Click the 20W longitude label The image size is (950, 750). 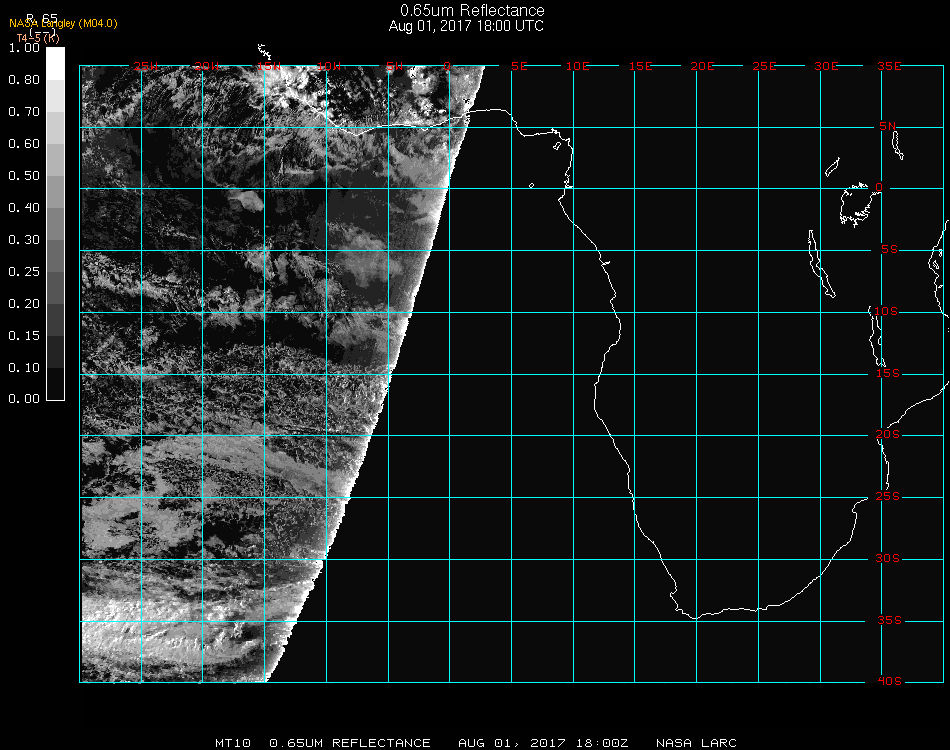click(207, 66)
